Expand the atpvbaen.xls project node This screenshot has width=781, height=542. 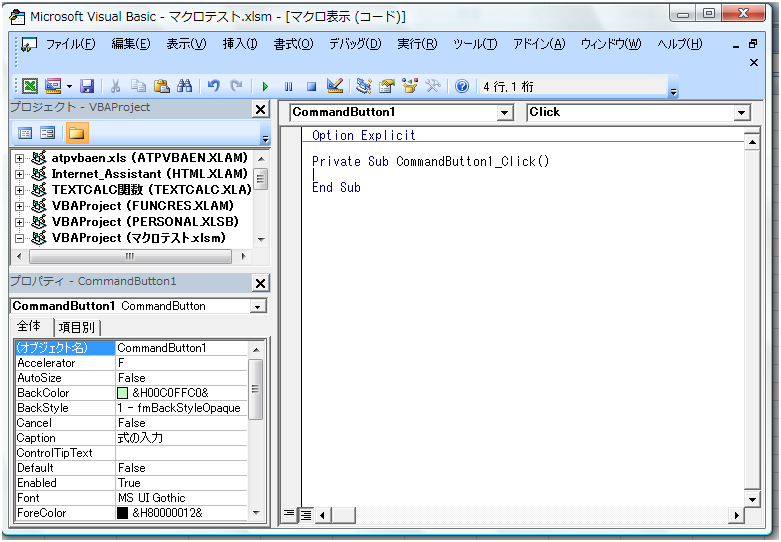19,158
